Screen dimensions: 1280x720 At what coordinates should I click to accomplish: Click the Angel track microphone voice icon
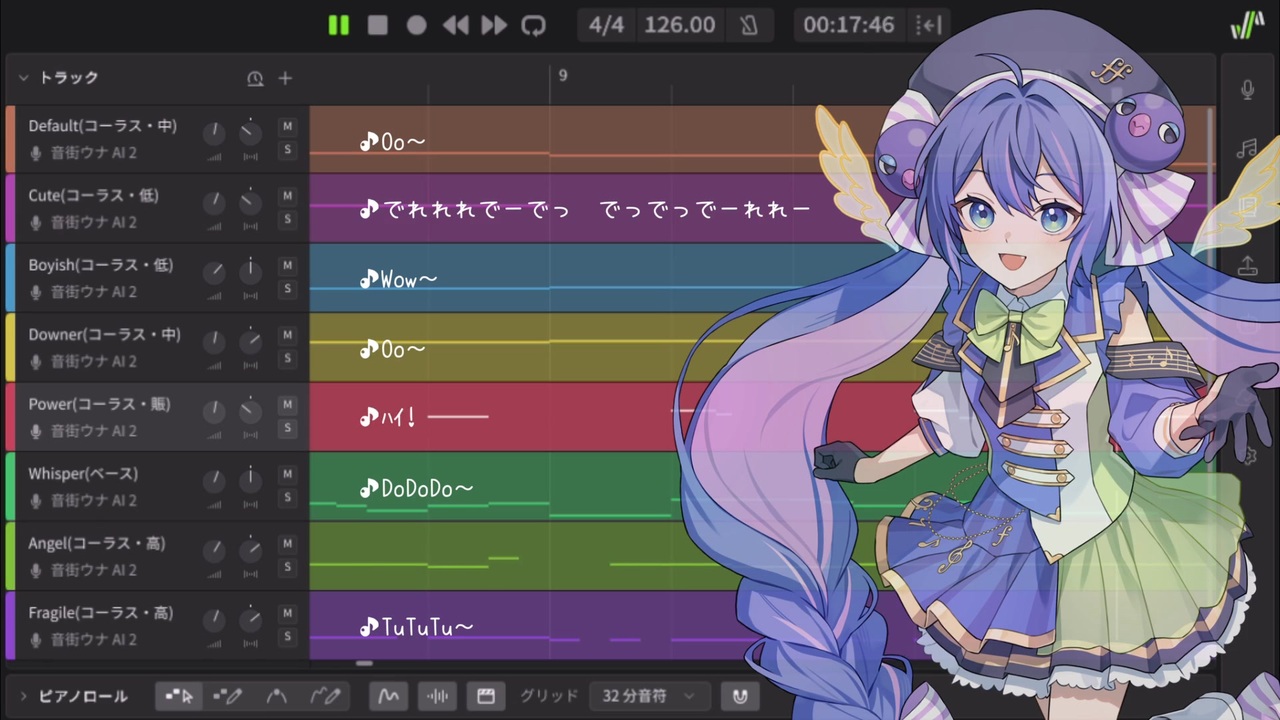click(36, 570)
